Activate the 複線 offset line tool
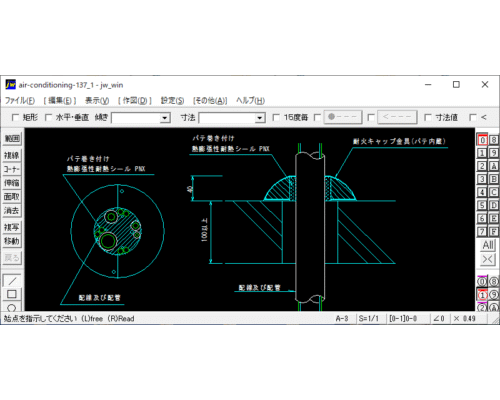 point(12,155)
